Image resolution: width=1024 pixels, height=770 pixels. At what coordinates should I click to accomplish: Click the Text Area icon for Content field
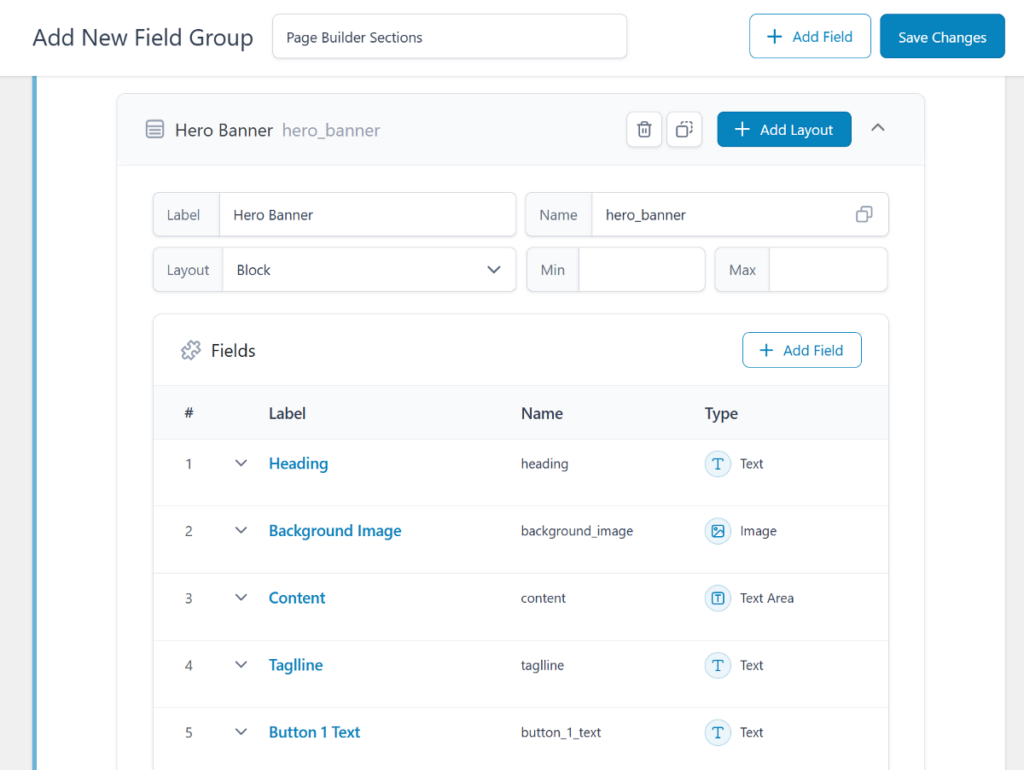[x=718, y=597]
